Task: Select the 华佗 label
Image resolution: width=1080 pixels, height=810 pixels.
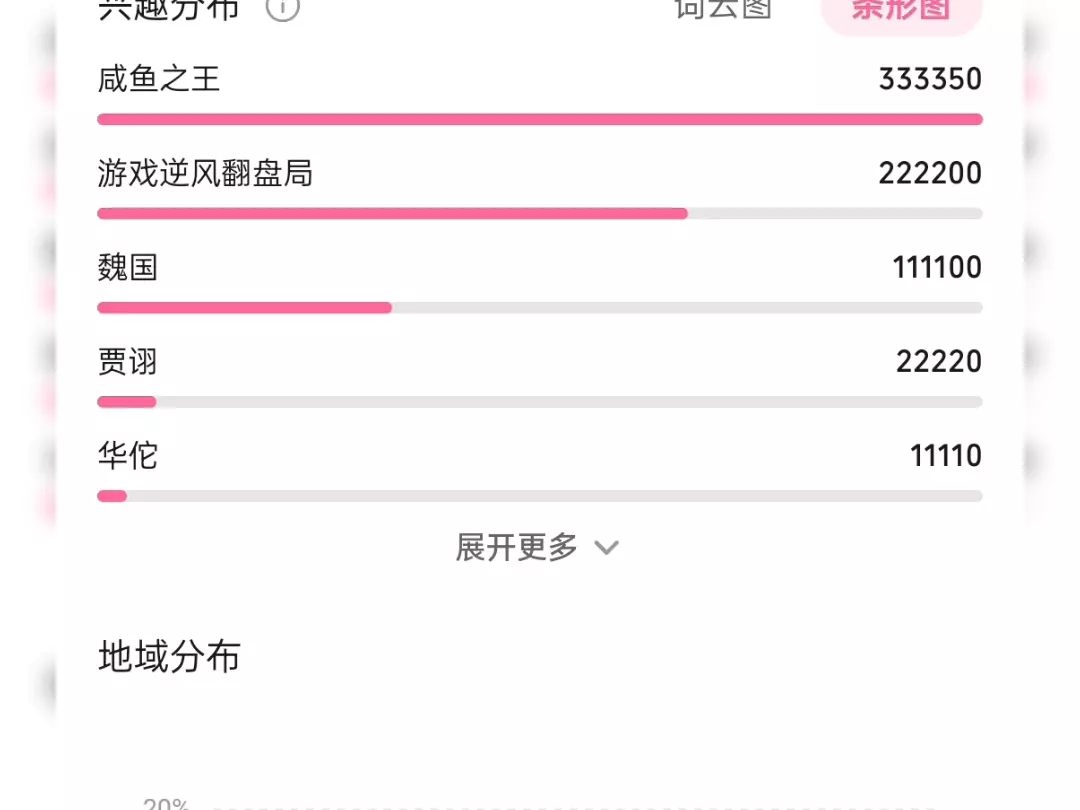Action: [x=127, y=456]
